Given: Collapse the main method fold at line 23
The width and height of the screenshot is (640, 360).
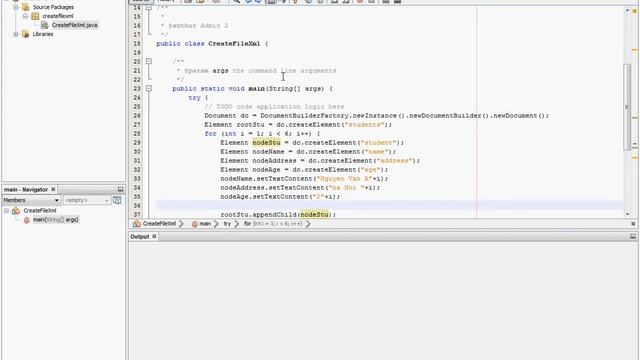Looking at the screenshot, I should click(x=149, y=88).
